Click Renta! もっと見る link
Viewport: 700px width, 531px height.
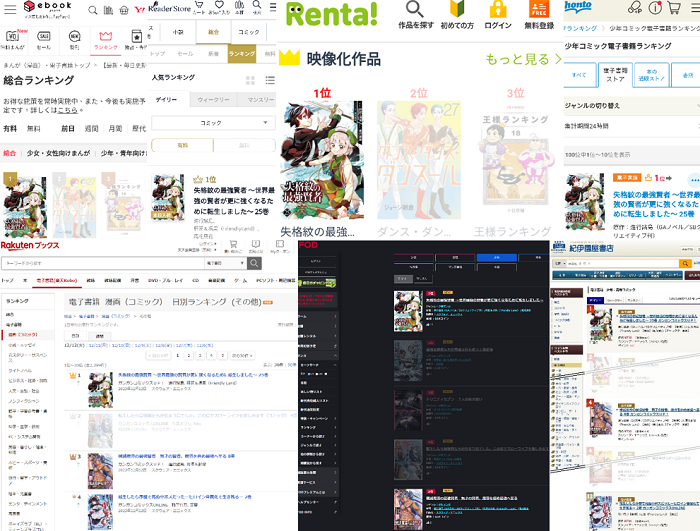[x=523, y=59]
